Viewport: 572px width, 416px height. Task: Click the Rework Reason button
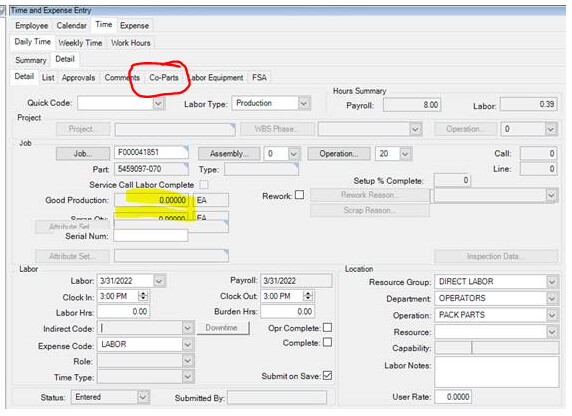coord(370,194)
